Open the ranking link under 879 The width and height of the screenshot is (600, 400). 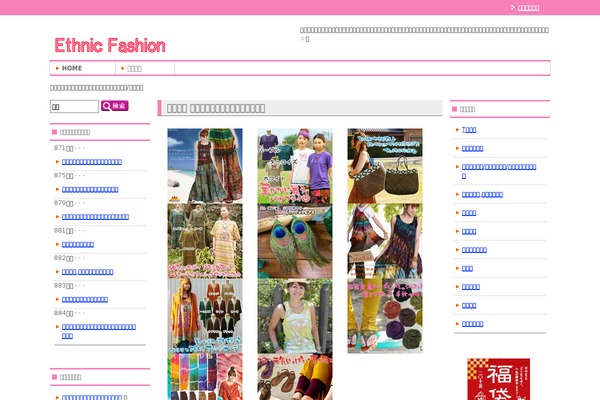(x=95, y=217)
